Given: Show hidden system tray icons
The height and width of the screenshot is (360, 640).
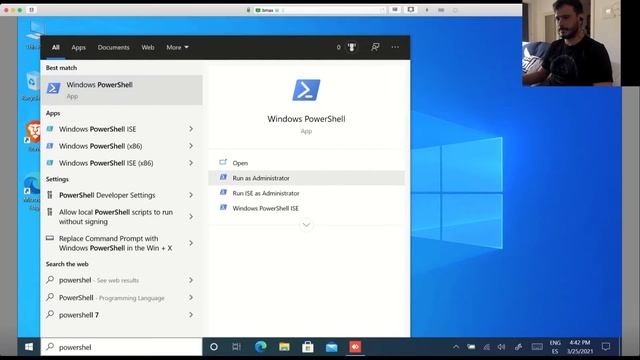Looking at the screenshot, I should click(456, 347).
